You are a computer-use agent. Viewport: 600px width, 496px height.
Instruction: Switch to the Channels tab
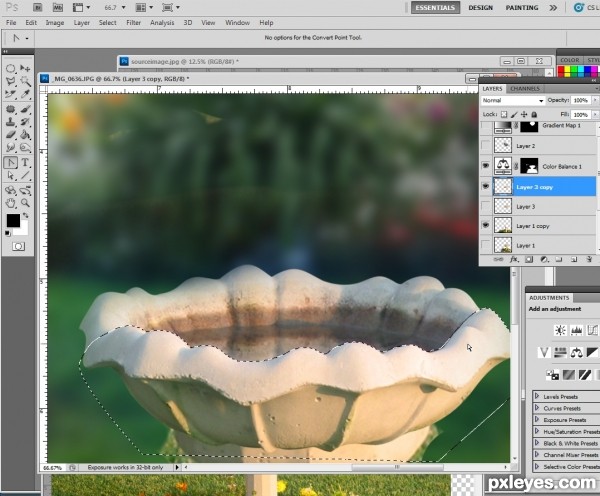click(x=525, y=88)
